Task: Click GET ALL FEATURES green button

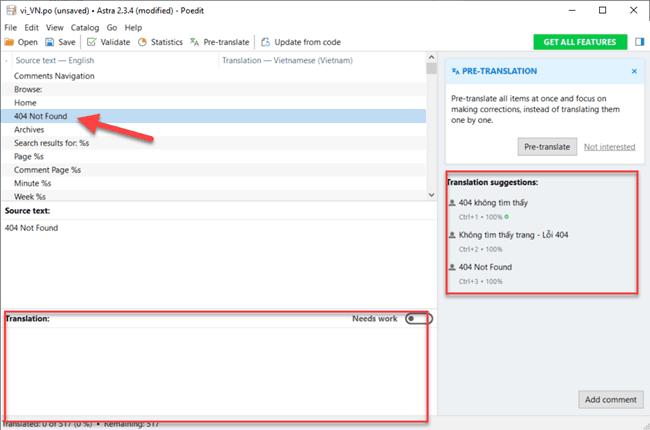Action: coord(580,42)
